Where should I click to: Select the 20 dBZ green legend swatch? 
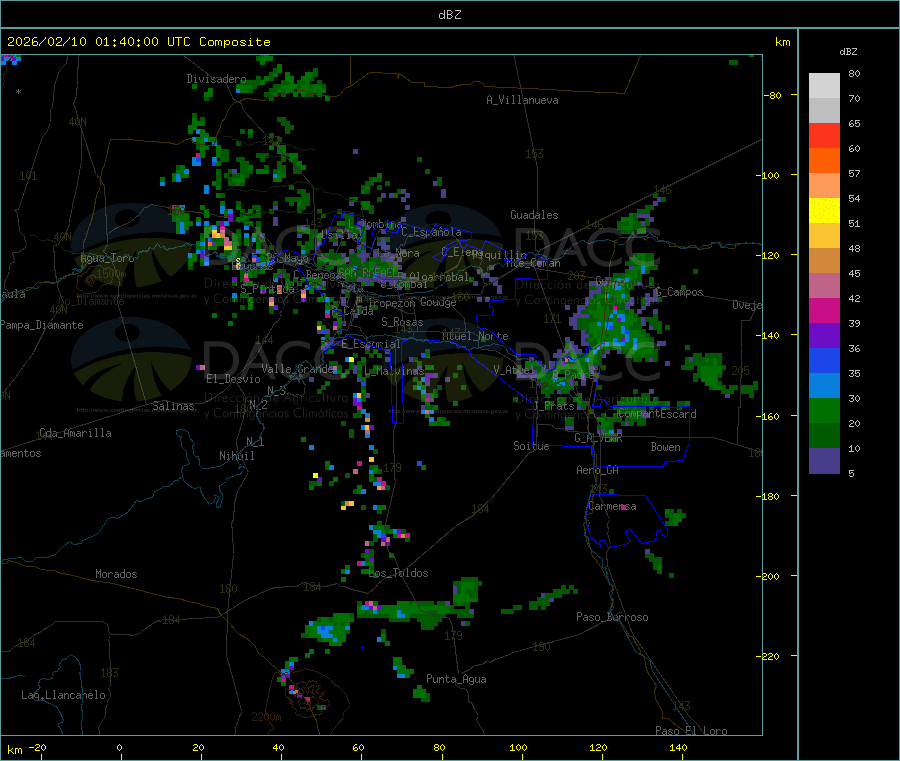[824, 410]
